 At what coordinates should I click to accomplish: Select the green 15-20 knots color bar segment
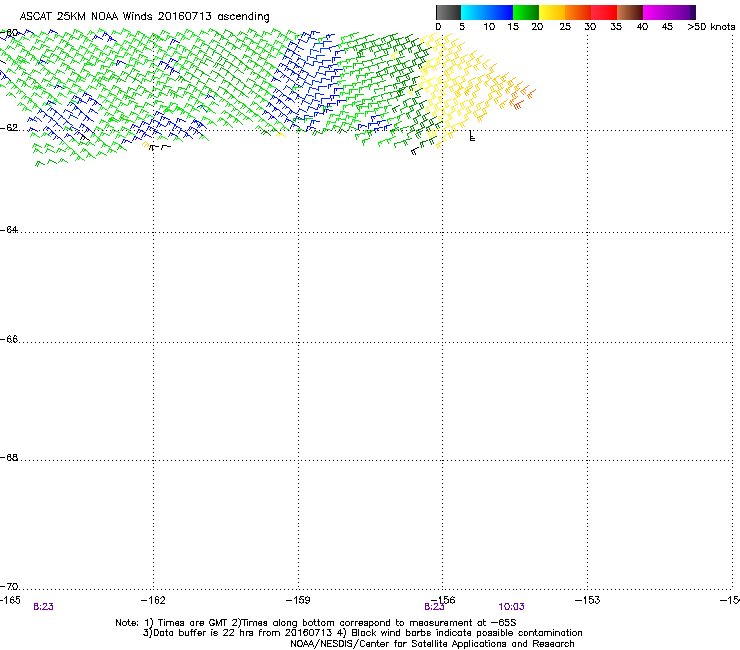click(x=526, y=12)
